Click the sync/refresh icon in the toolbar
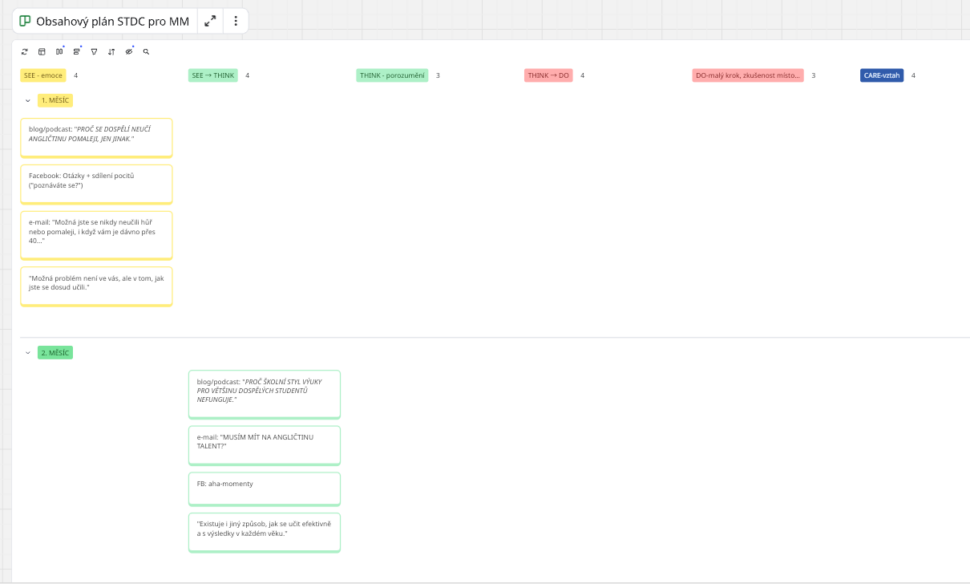Screen dimensions: 970x584 click(25, 51)
